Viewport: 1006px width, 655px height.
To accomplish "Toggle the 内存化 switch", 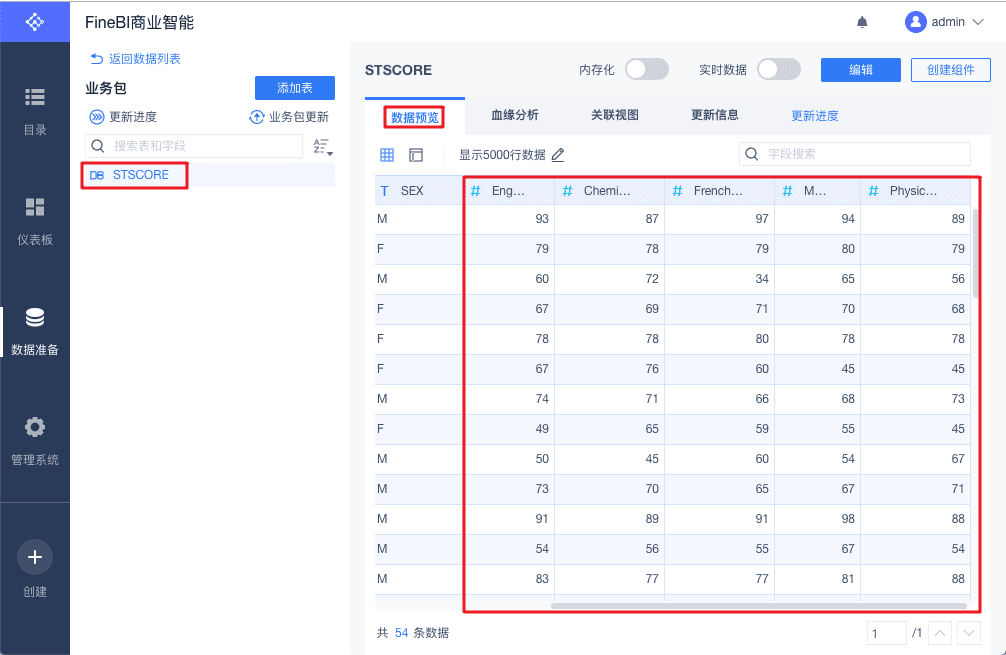I will (x=646, y=70).
